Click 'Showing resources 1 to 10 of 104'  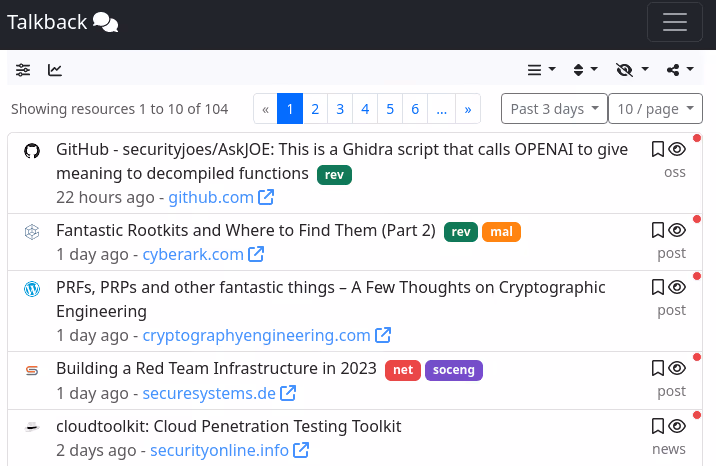(x=120, y=109)
